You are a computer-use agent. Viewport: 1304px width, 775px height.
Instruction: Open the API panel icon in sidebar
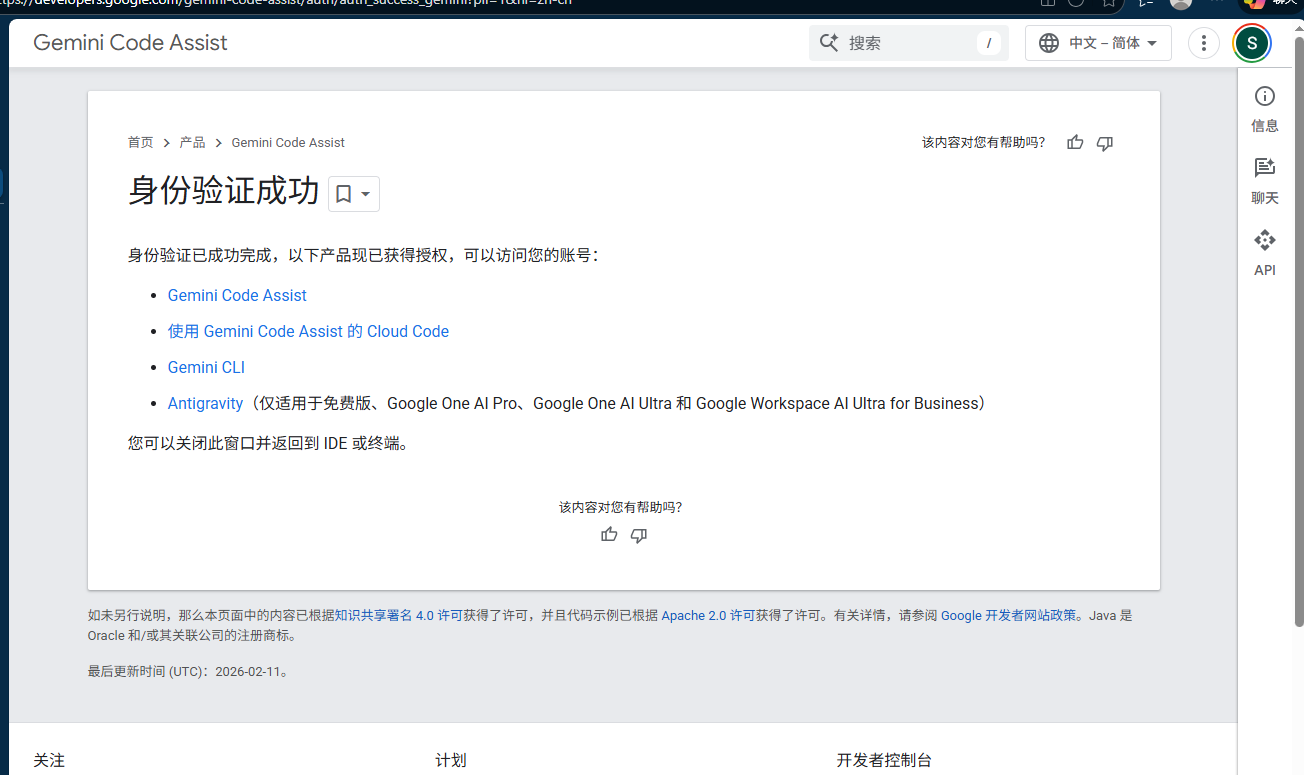1265,252
